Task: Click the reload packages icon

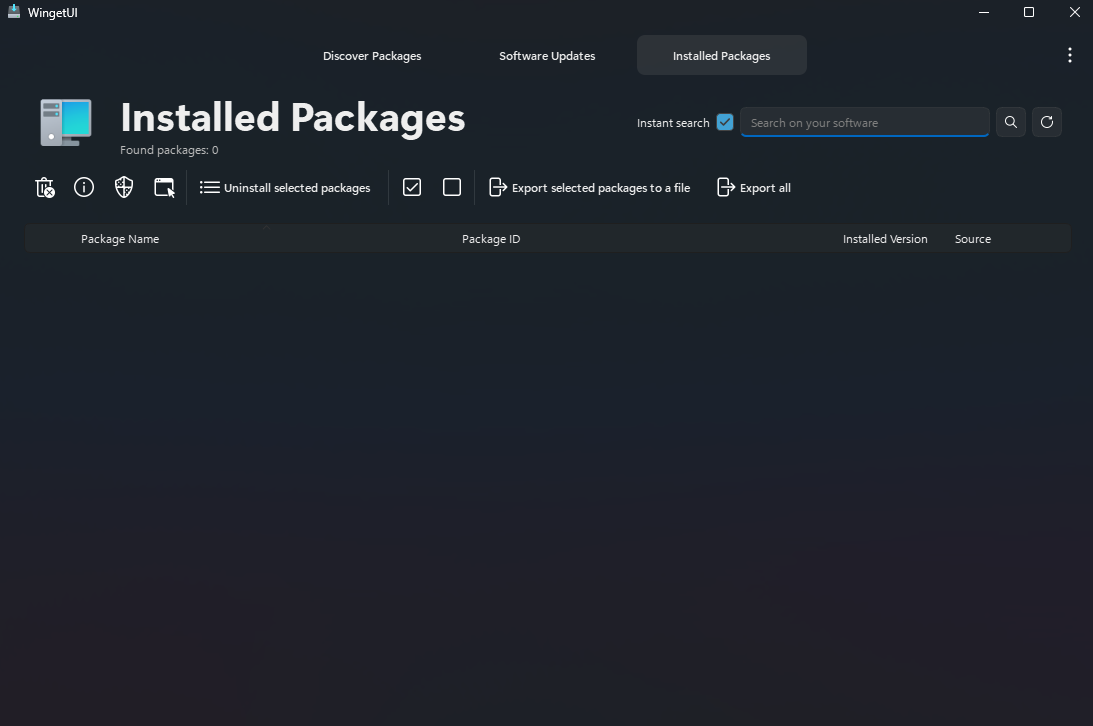Action: 1047,121
